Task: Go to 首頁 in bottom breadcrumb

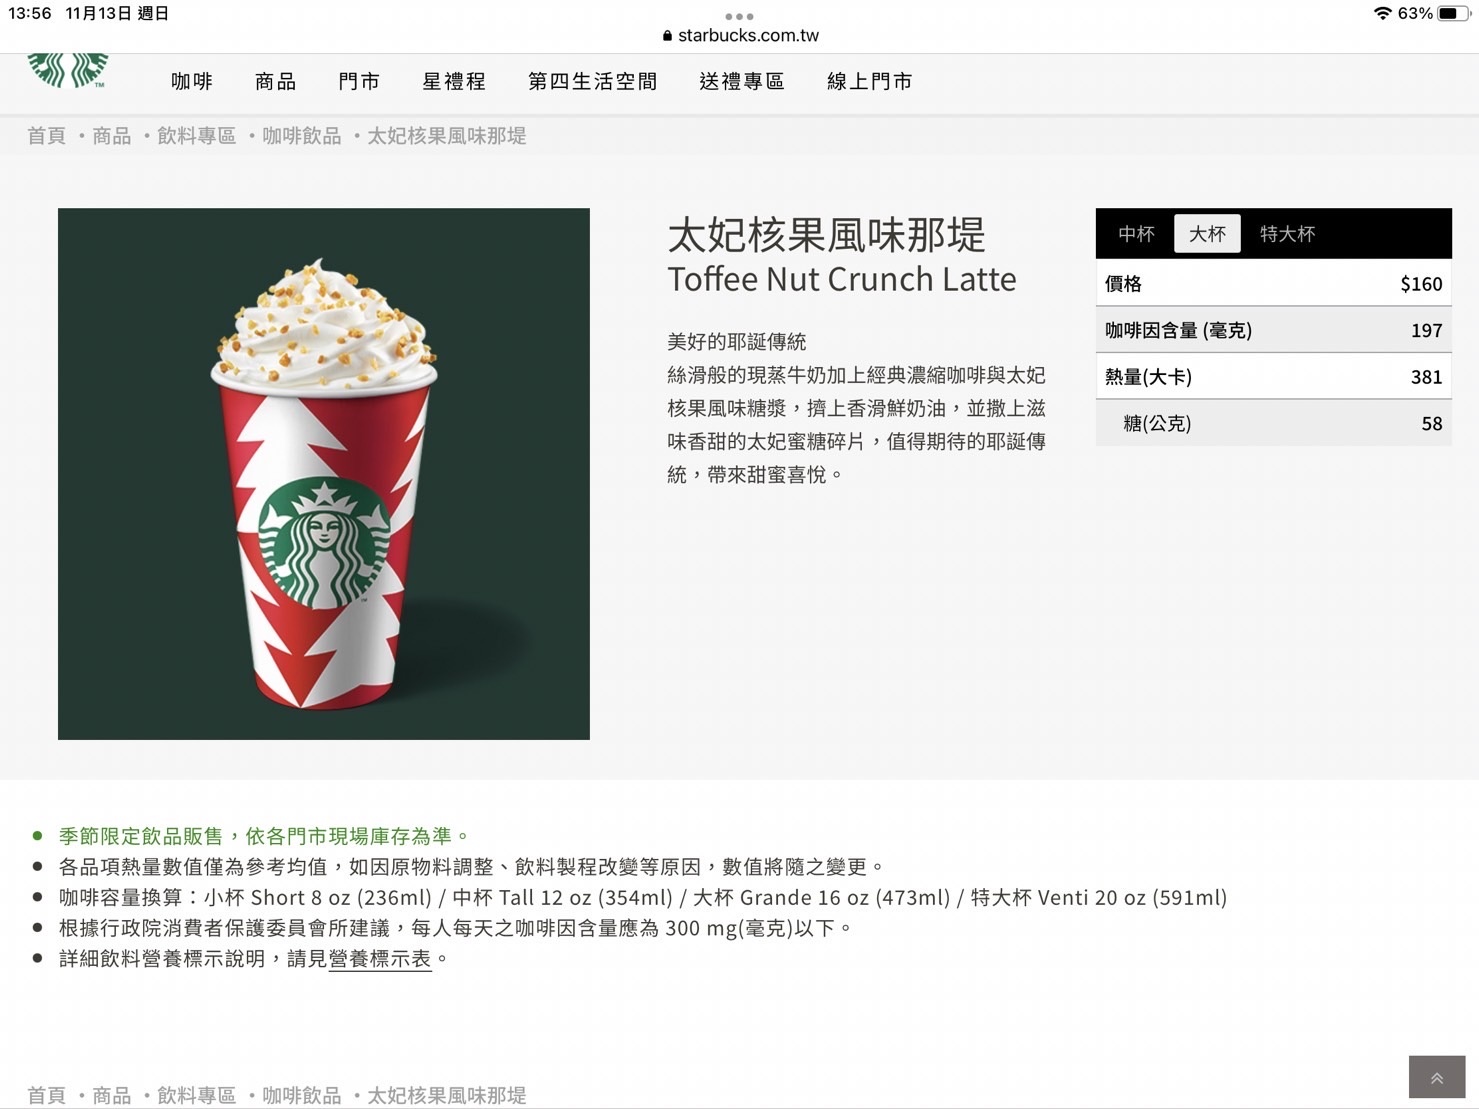Action: (x=46, y=1095)
